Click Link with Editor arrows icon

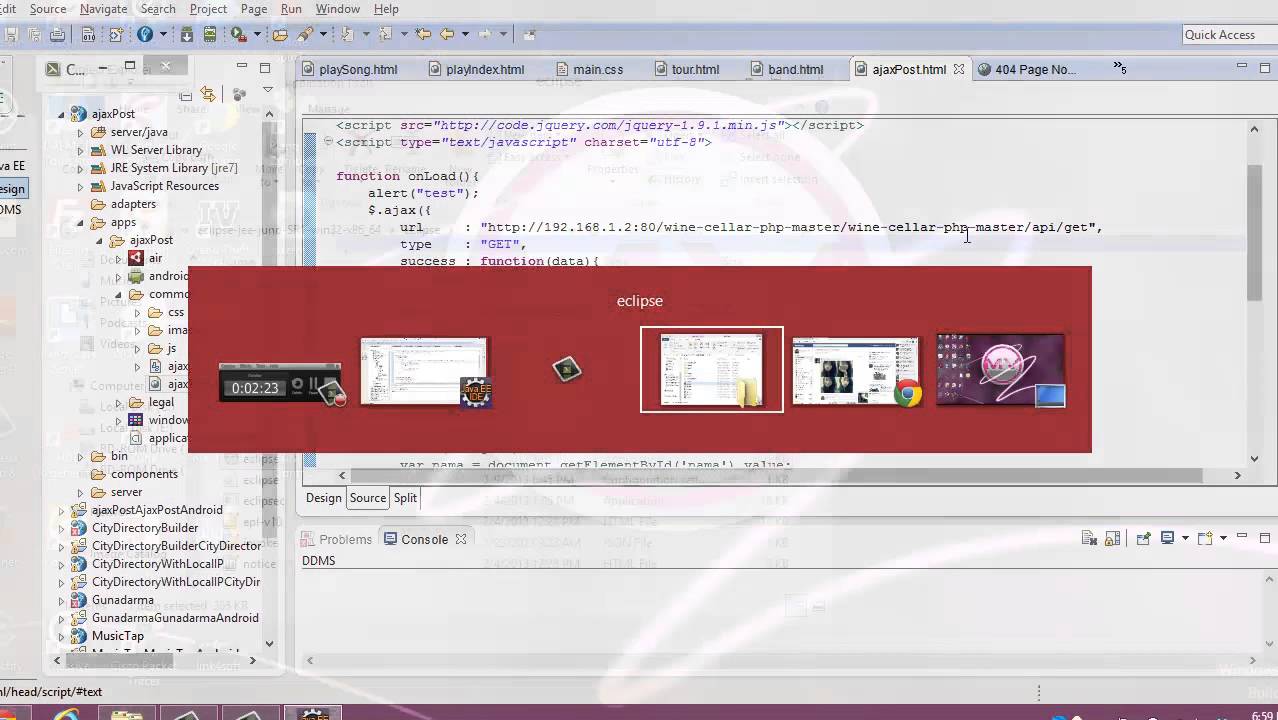pyautogui.click(x=208, y=94)
